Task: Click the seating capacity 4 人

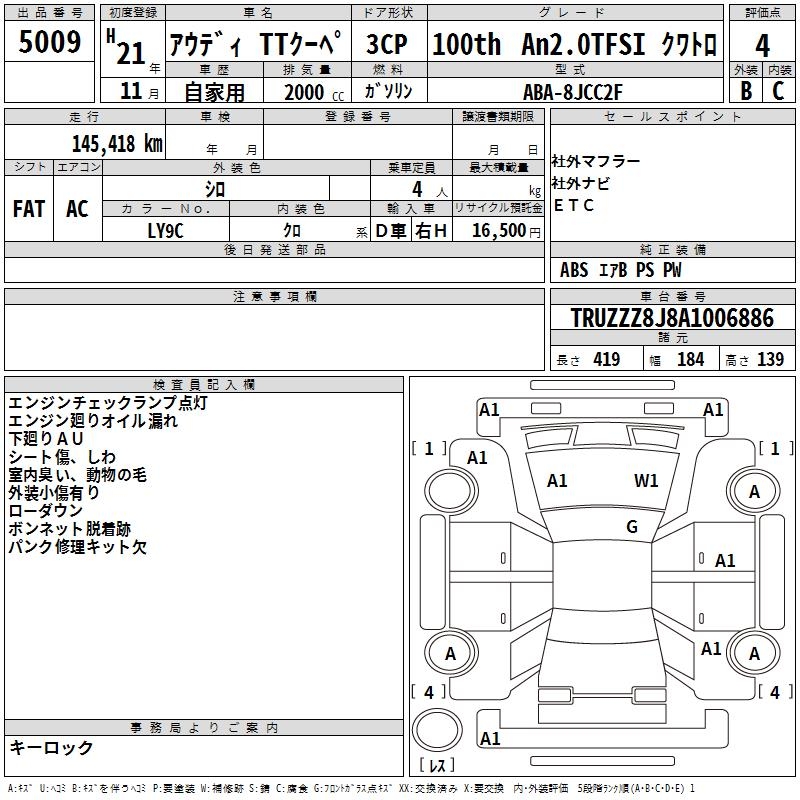Action: (x=430, y=190)
